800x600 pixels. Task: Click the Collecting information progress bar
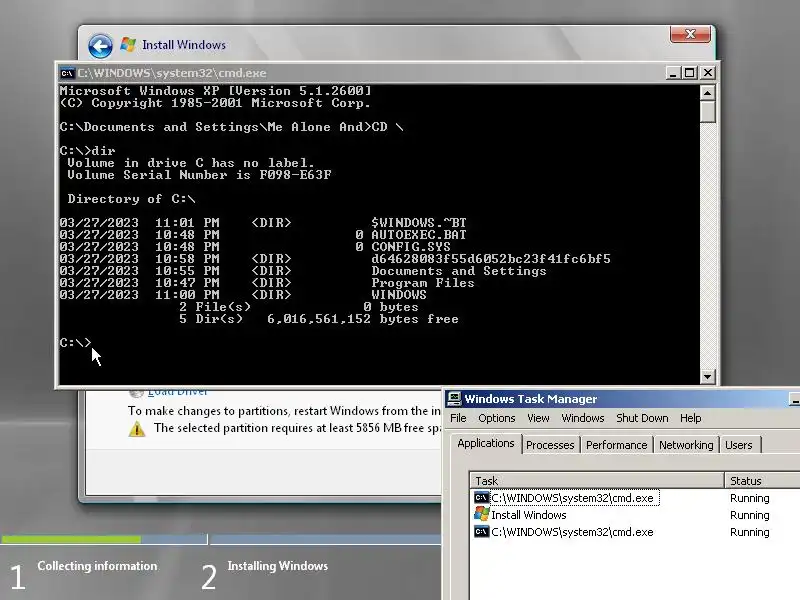[x=104, y=539]
